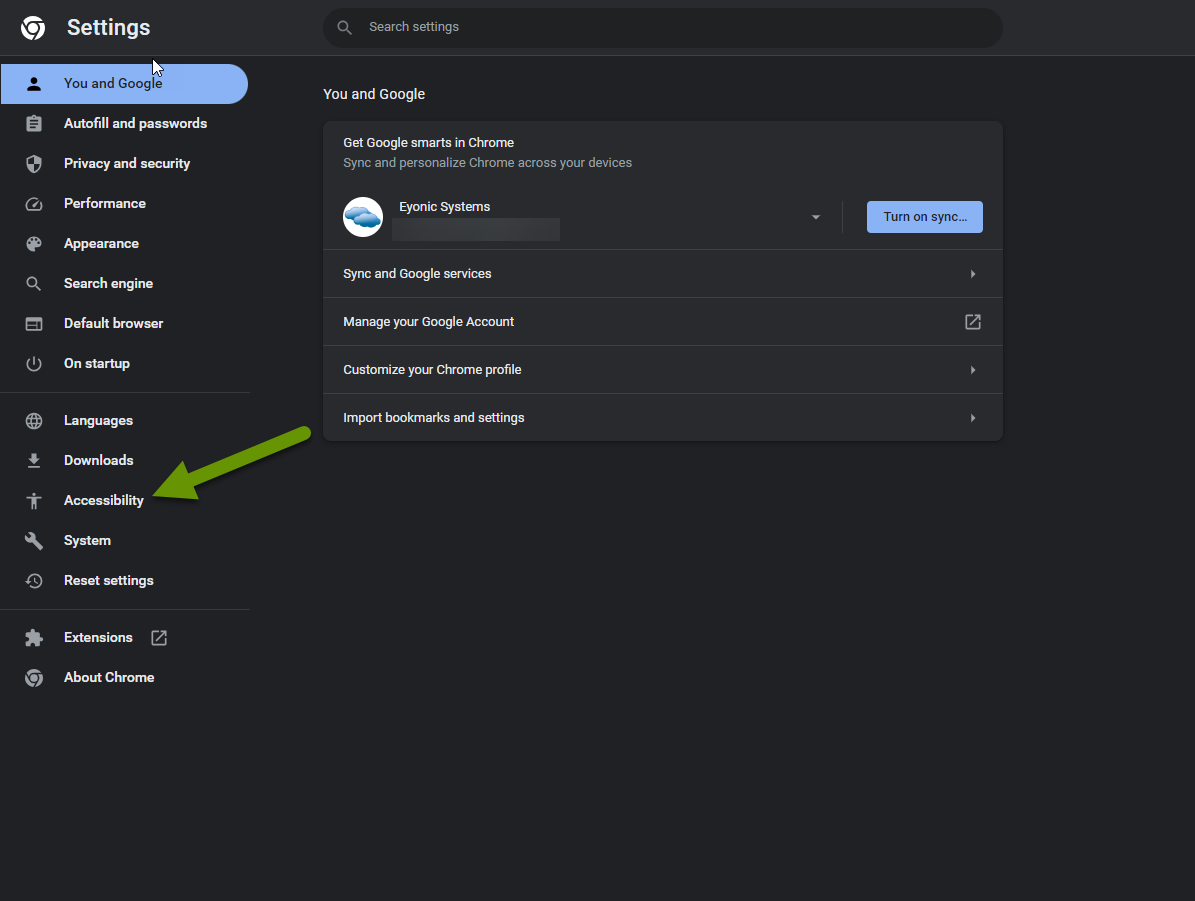Click the Eyonic Systems profile avatar
1195x901 pixels.
pos(363,217)
